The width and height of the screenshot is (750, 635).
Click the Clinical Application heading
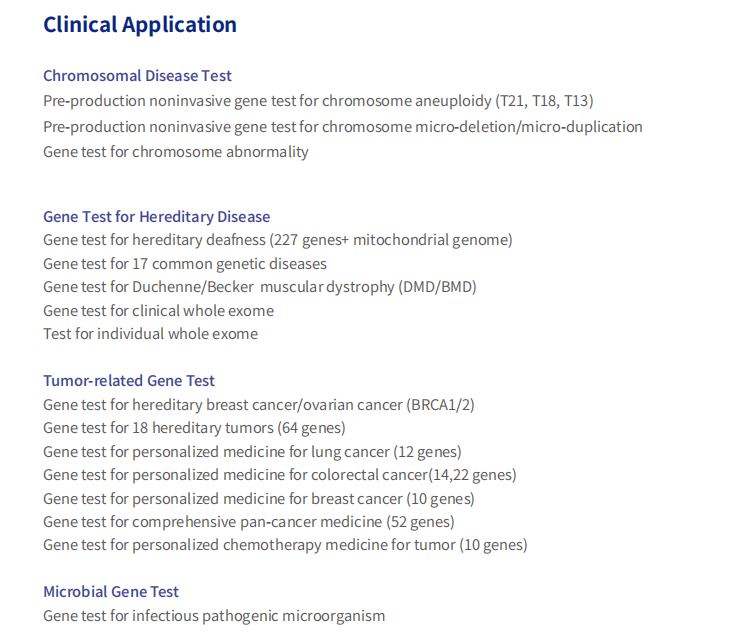pos(140,25)
